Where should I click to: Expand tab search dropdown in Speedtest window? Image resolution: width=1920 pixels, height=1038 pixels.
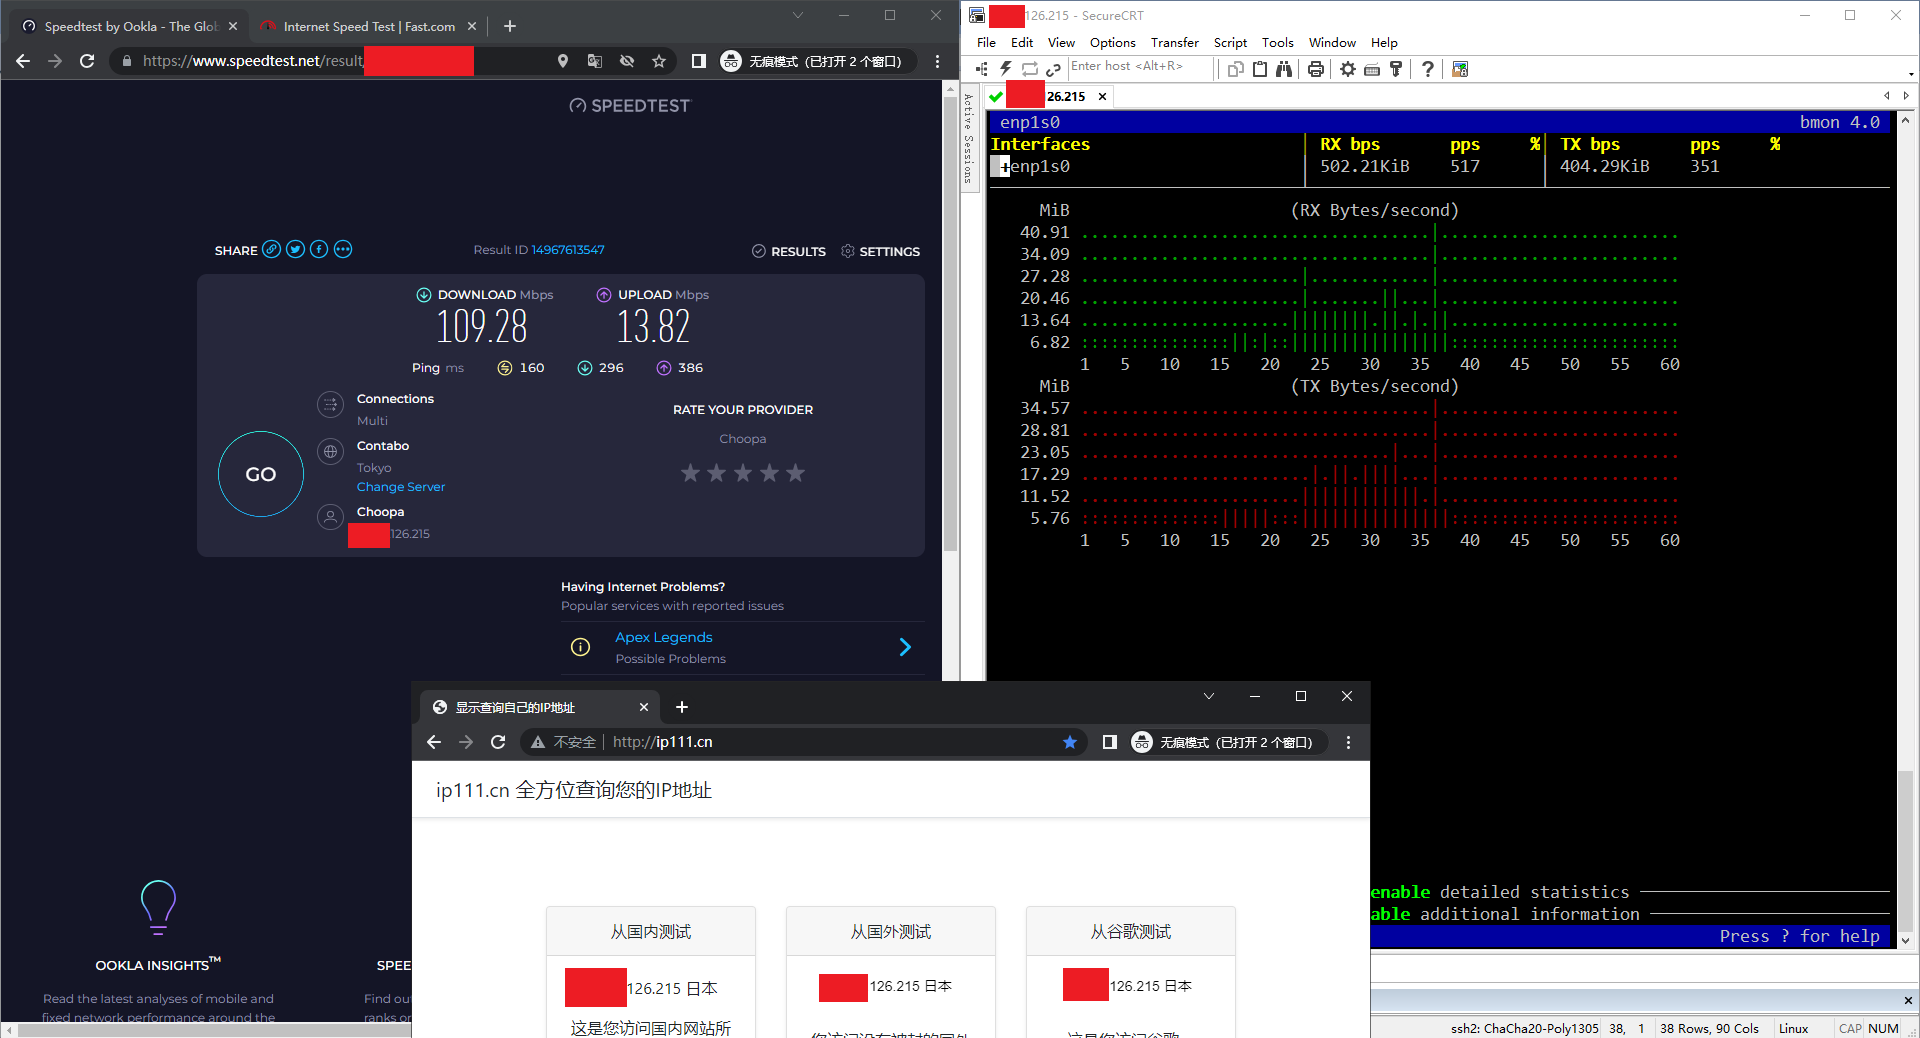click(x=798, y=15)
